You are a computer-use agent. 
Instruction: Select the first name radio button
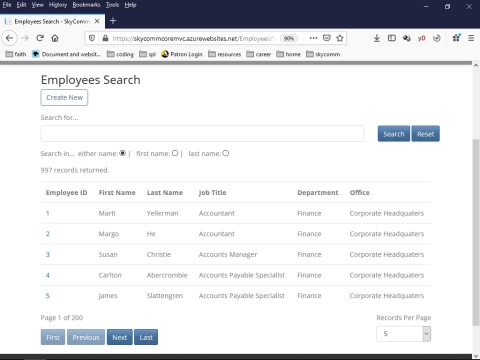(175, 153)
